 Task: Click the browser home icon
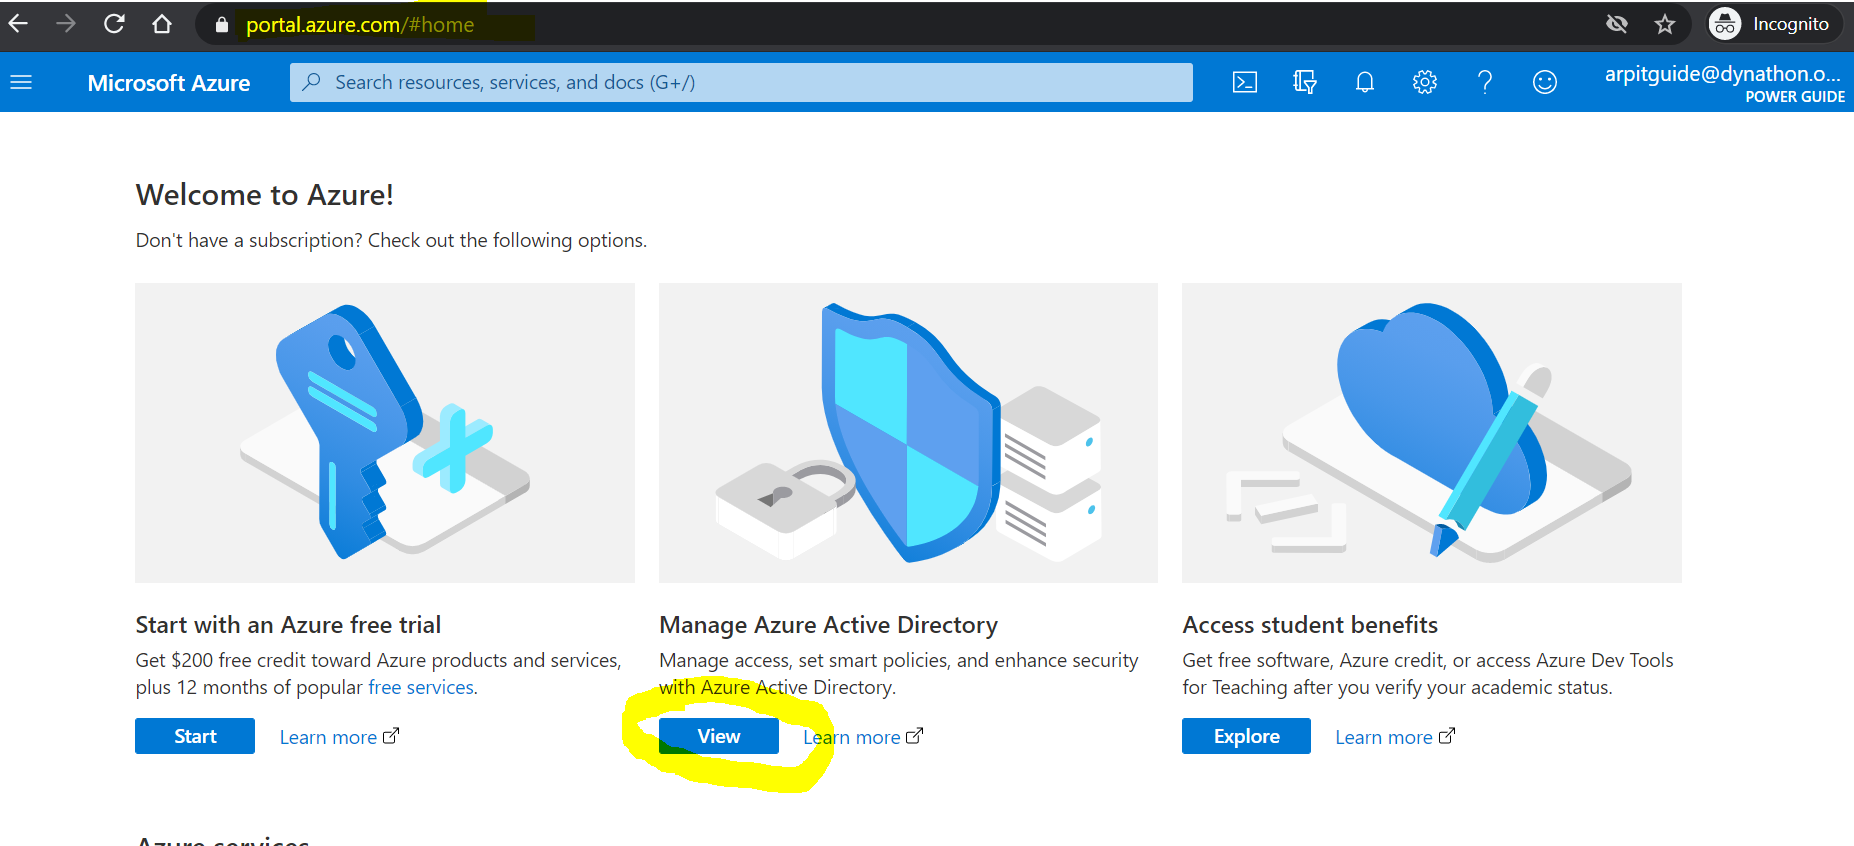tap(162, 24)
